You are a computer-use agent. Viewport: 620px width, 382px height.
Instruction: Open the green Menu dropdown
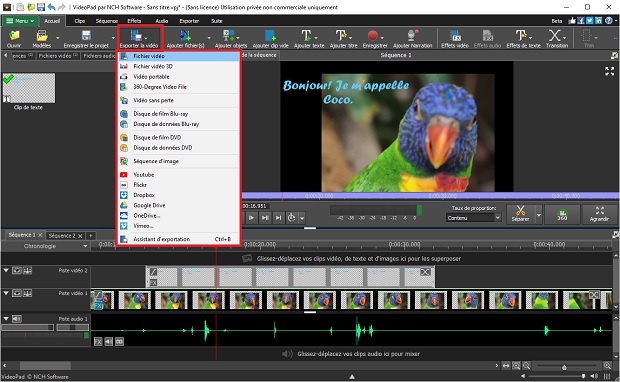tap(20, 21)
